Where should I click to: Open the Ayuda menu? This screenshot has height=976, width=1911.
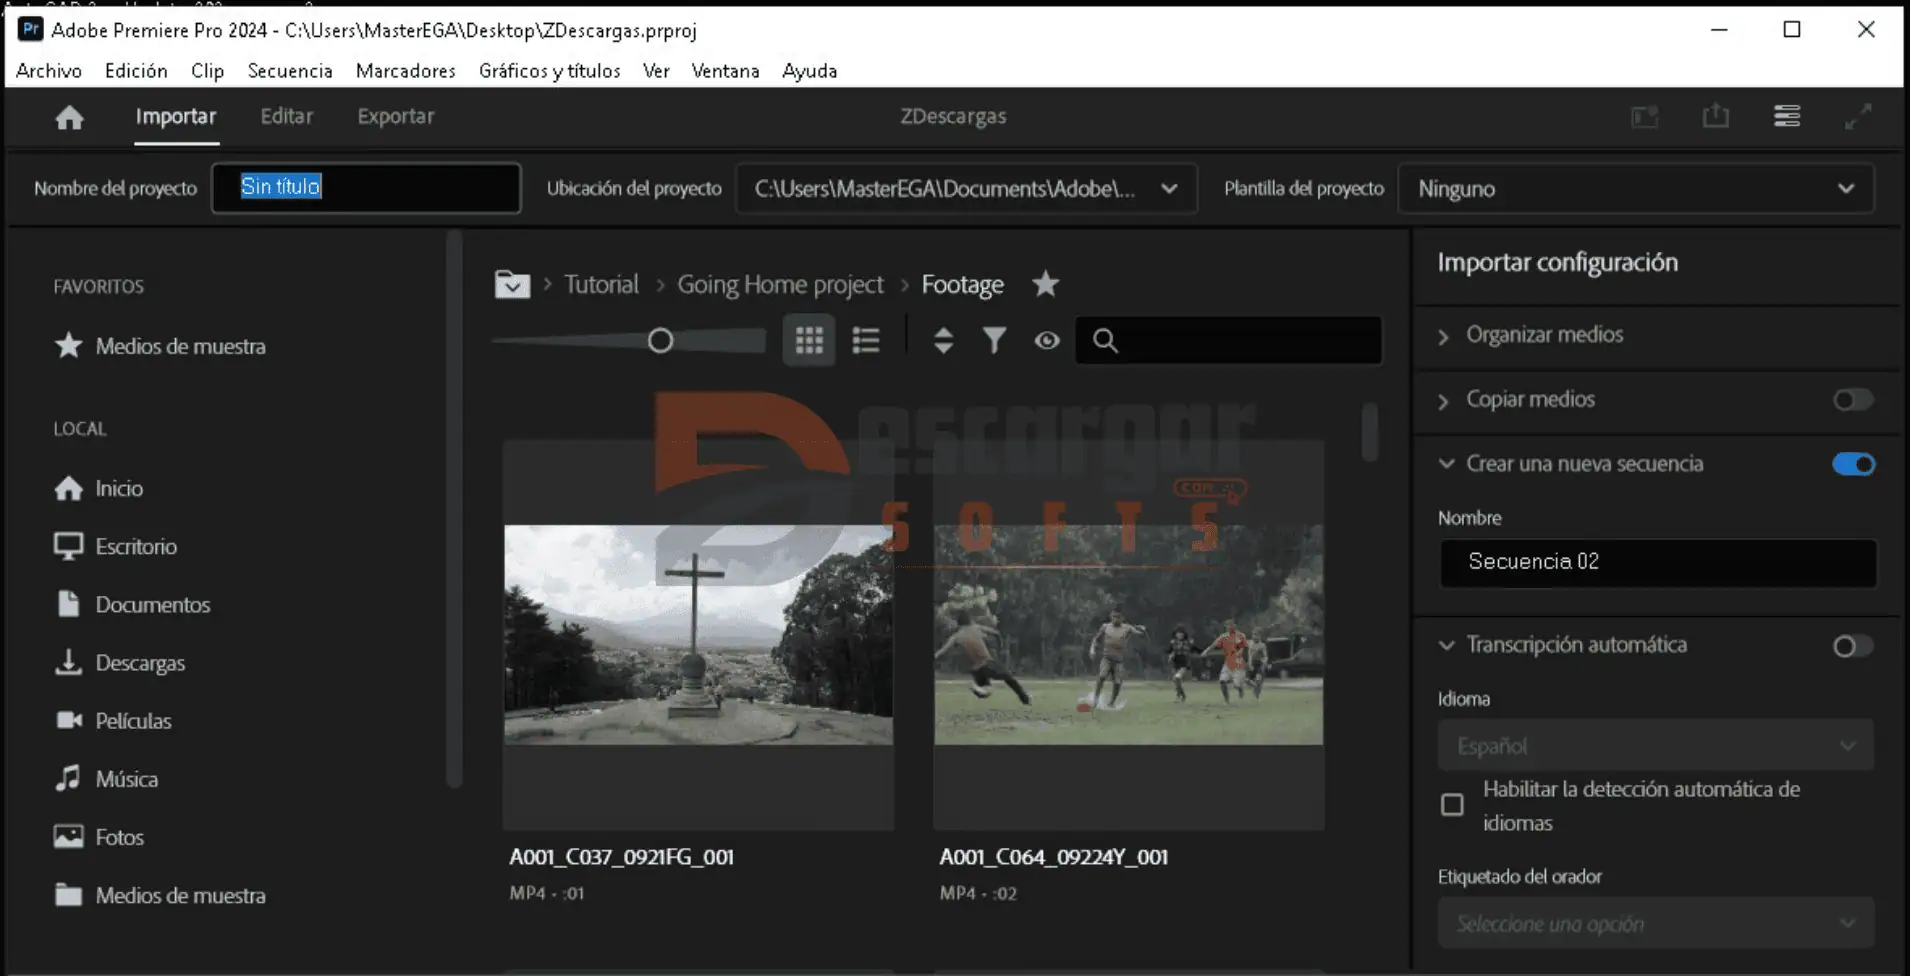[x=810, y=71]
